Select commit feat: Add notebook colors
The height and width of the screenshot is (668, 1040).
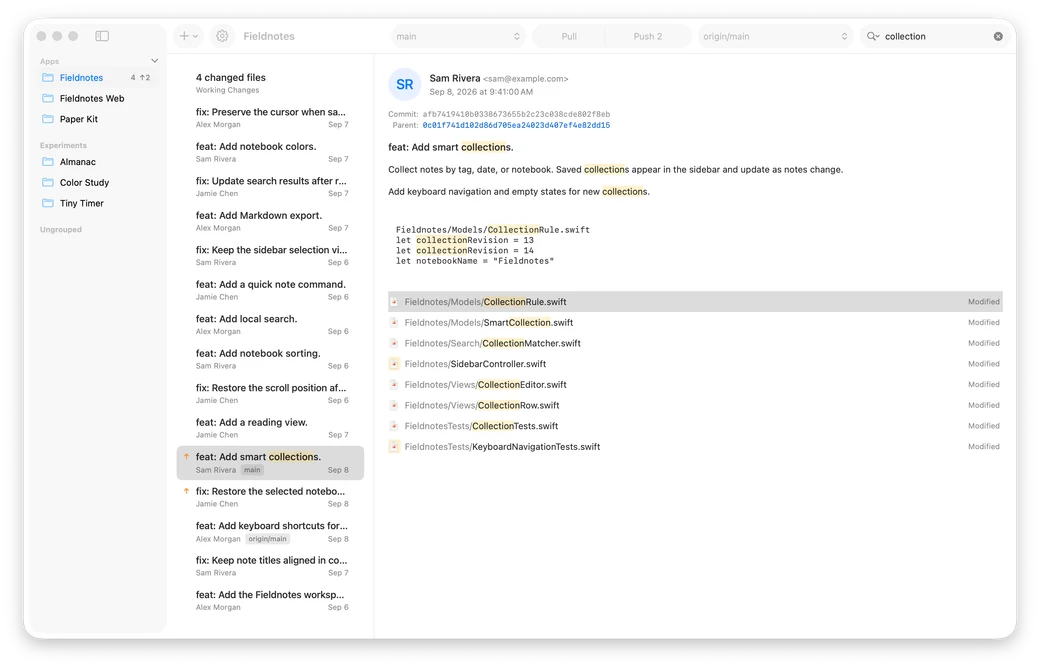(x=270, y=152)
